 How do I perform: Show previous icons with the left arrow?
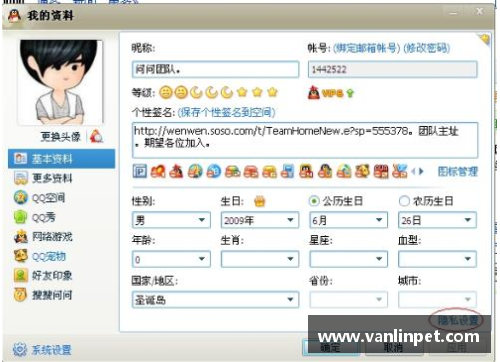pos(414,172)
